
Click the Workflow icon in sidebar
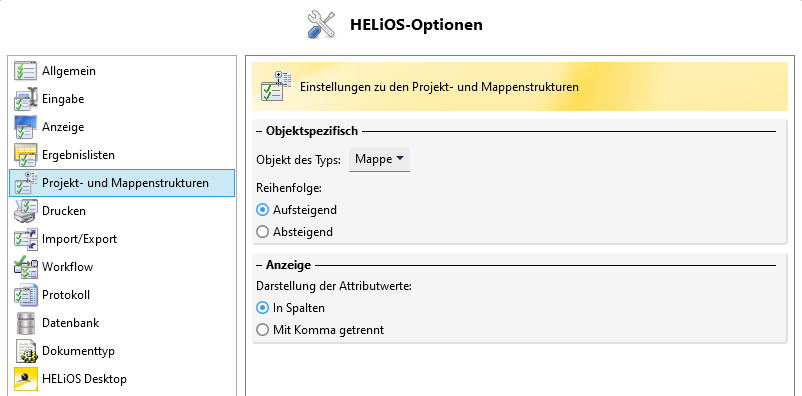26,267
